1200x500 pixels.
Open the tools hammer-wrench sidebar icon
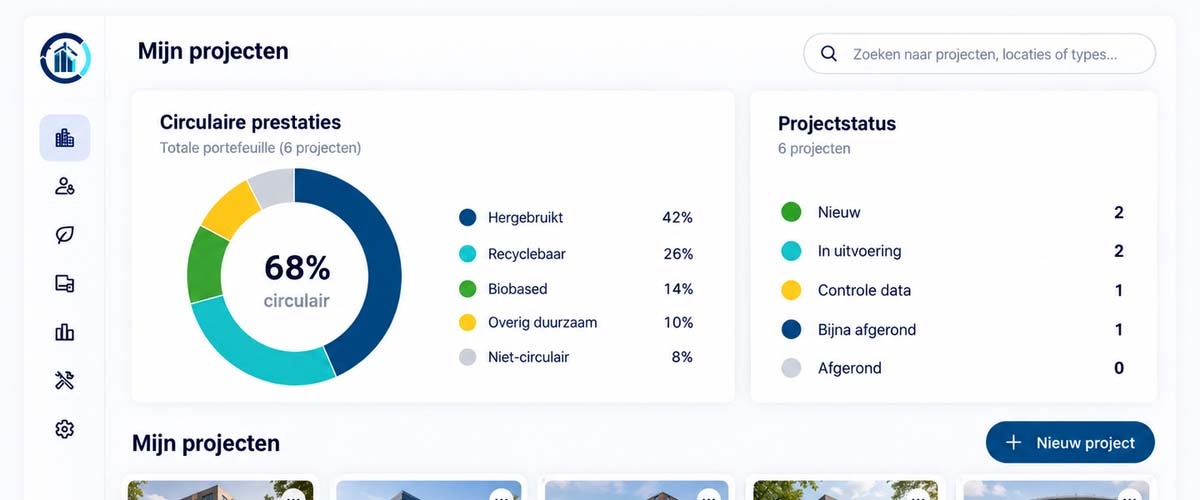[65, 380]
